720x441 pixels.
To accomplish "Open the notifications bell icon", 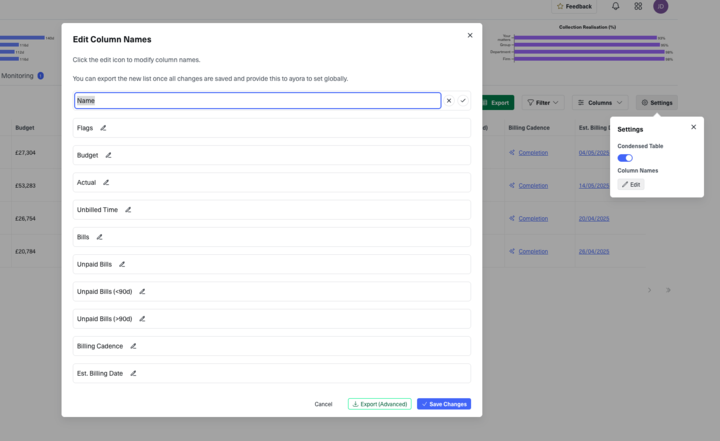I will click(x=615, y=6).
